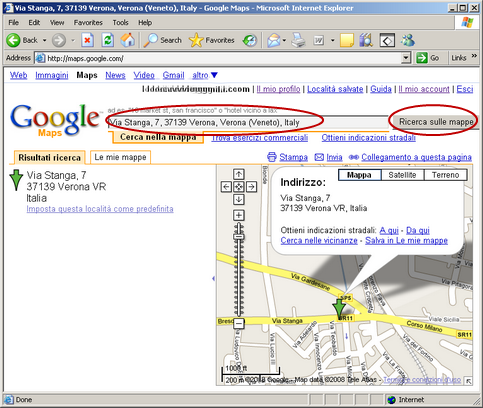Click the Invia envelope icon

pyautogui.click(x=319, y=157)
